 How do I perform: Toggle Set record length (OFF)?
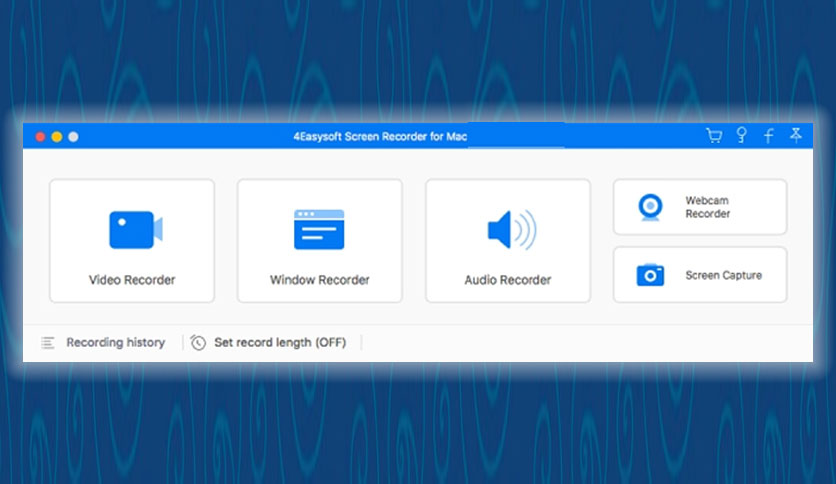(x=280, y=342)
